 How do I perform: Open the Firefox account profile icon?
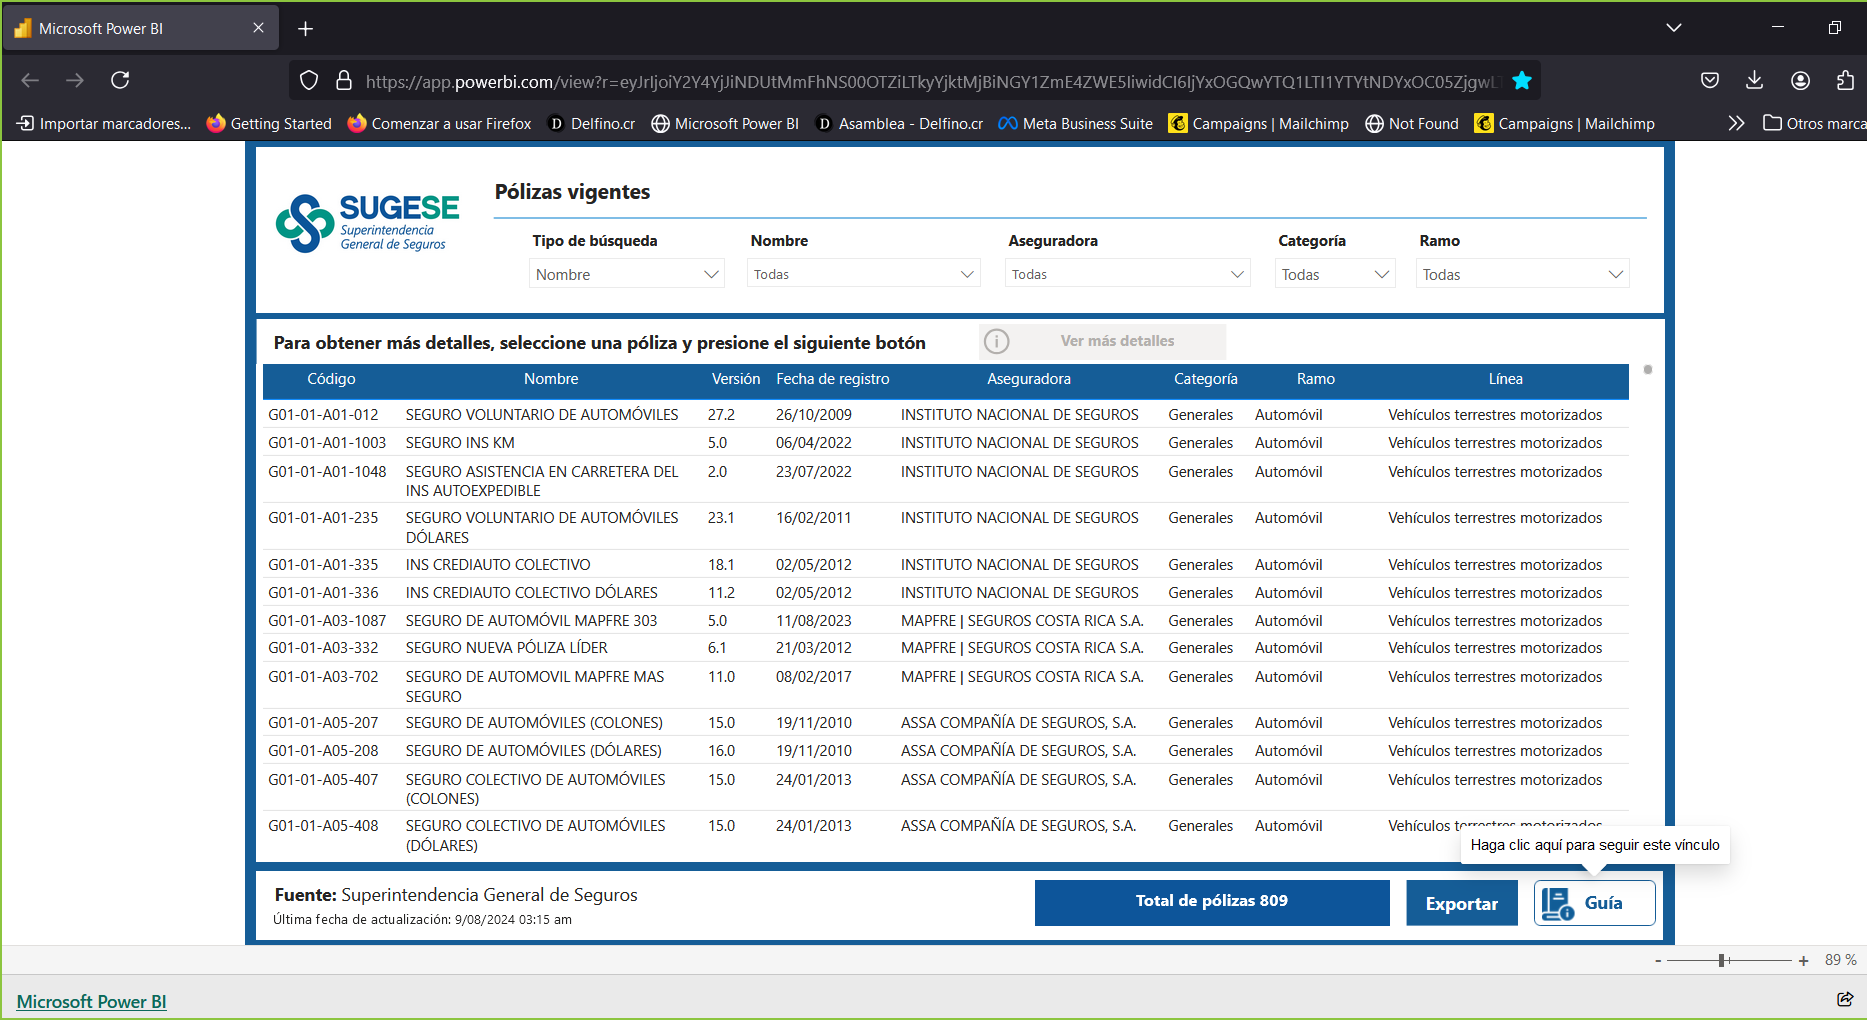[x=1800, y=80]
